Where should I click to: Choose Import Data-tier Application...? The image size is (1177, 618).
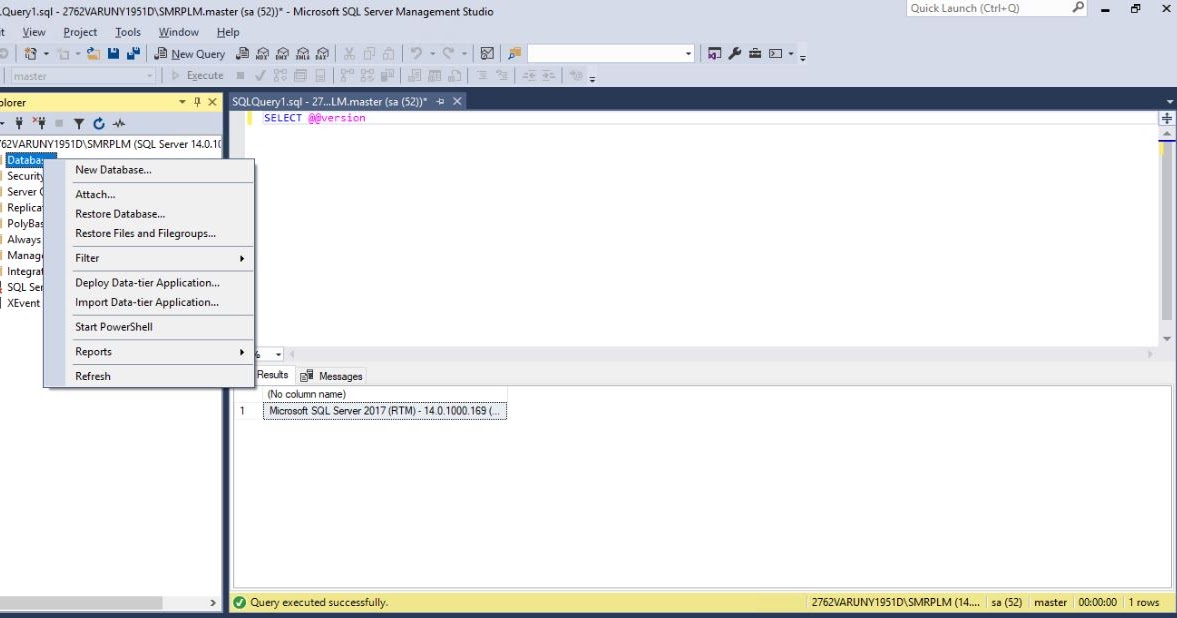tap(149, 303)
